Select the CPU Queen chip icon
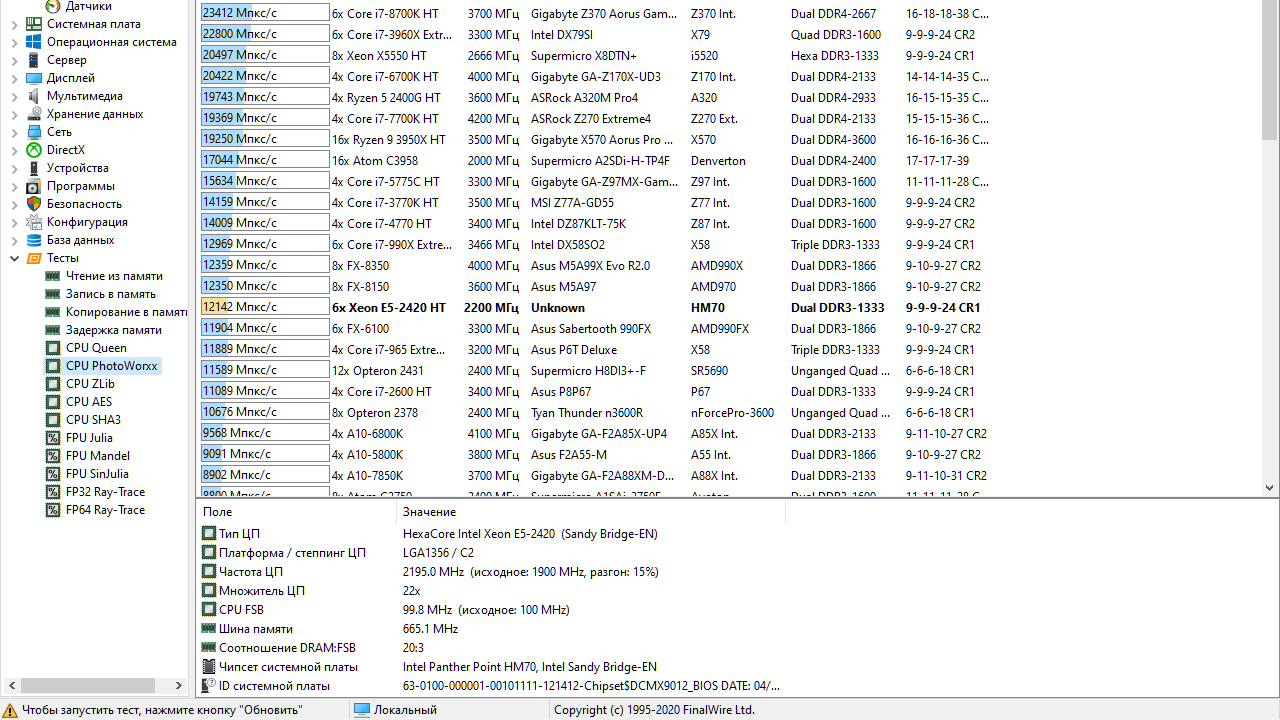1280x720 pixels. click(53, 348)
